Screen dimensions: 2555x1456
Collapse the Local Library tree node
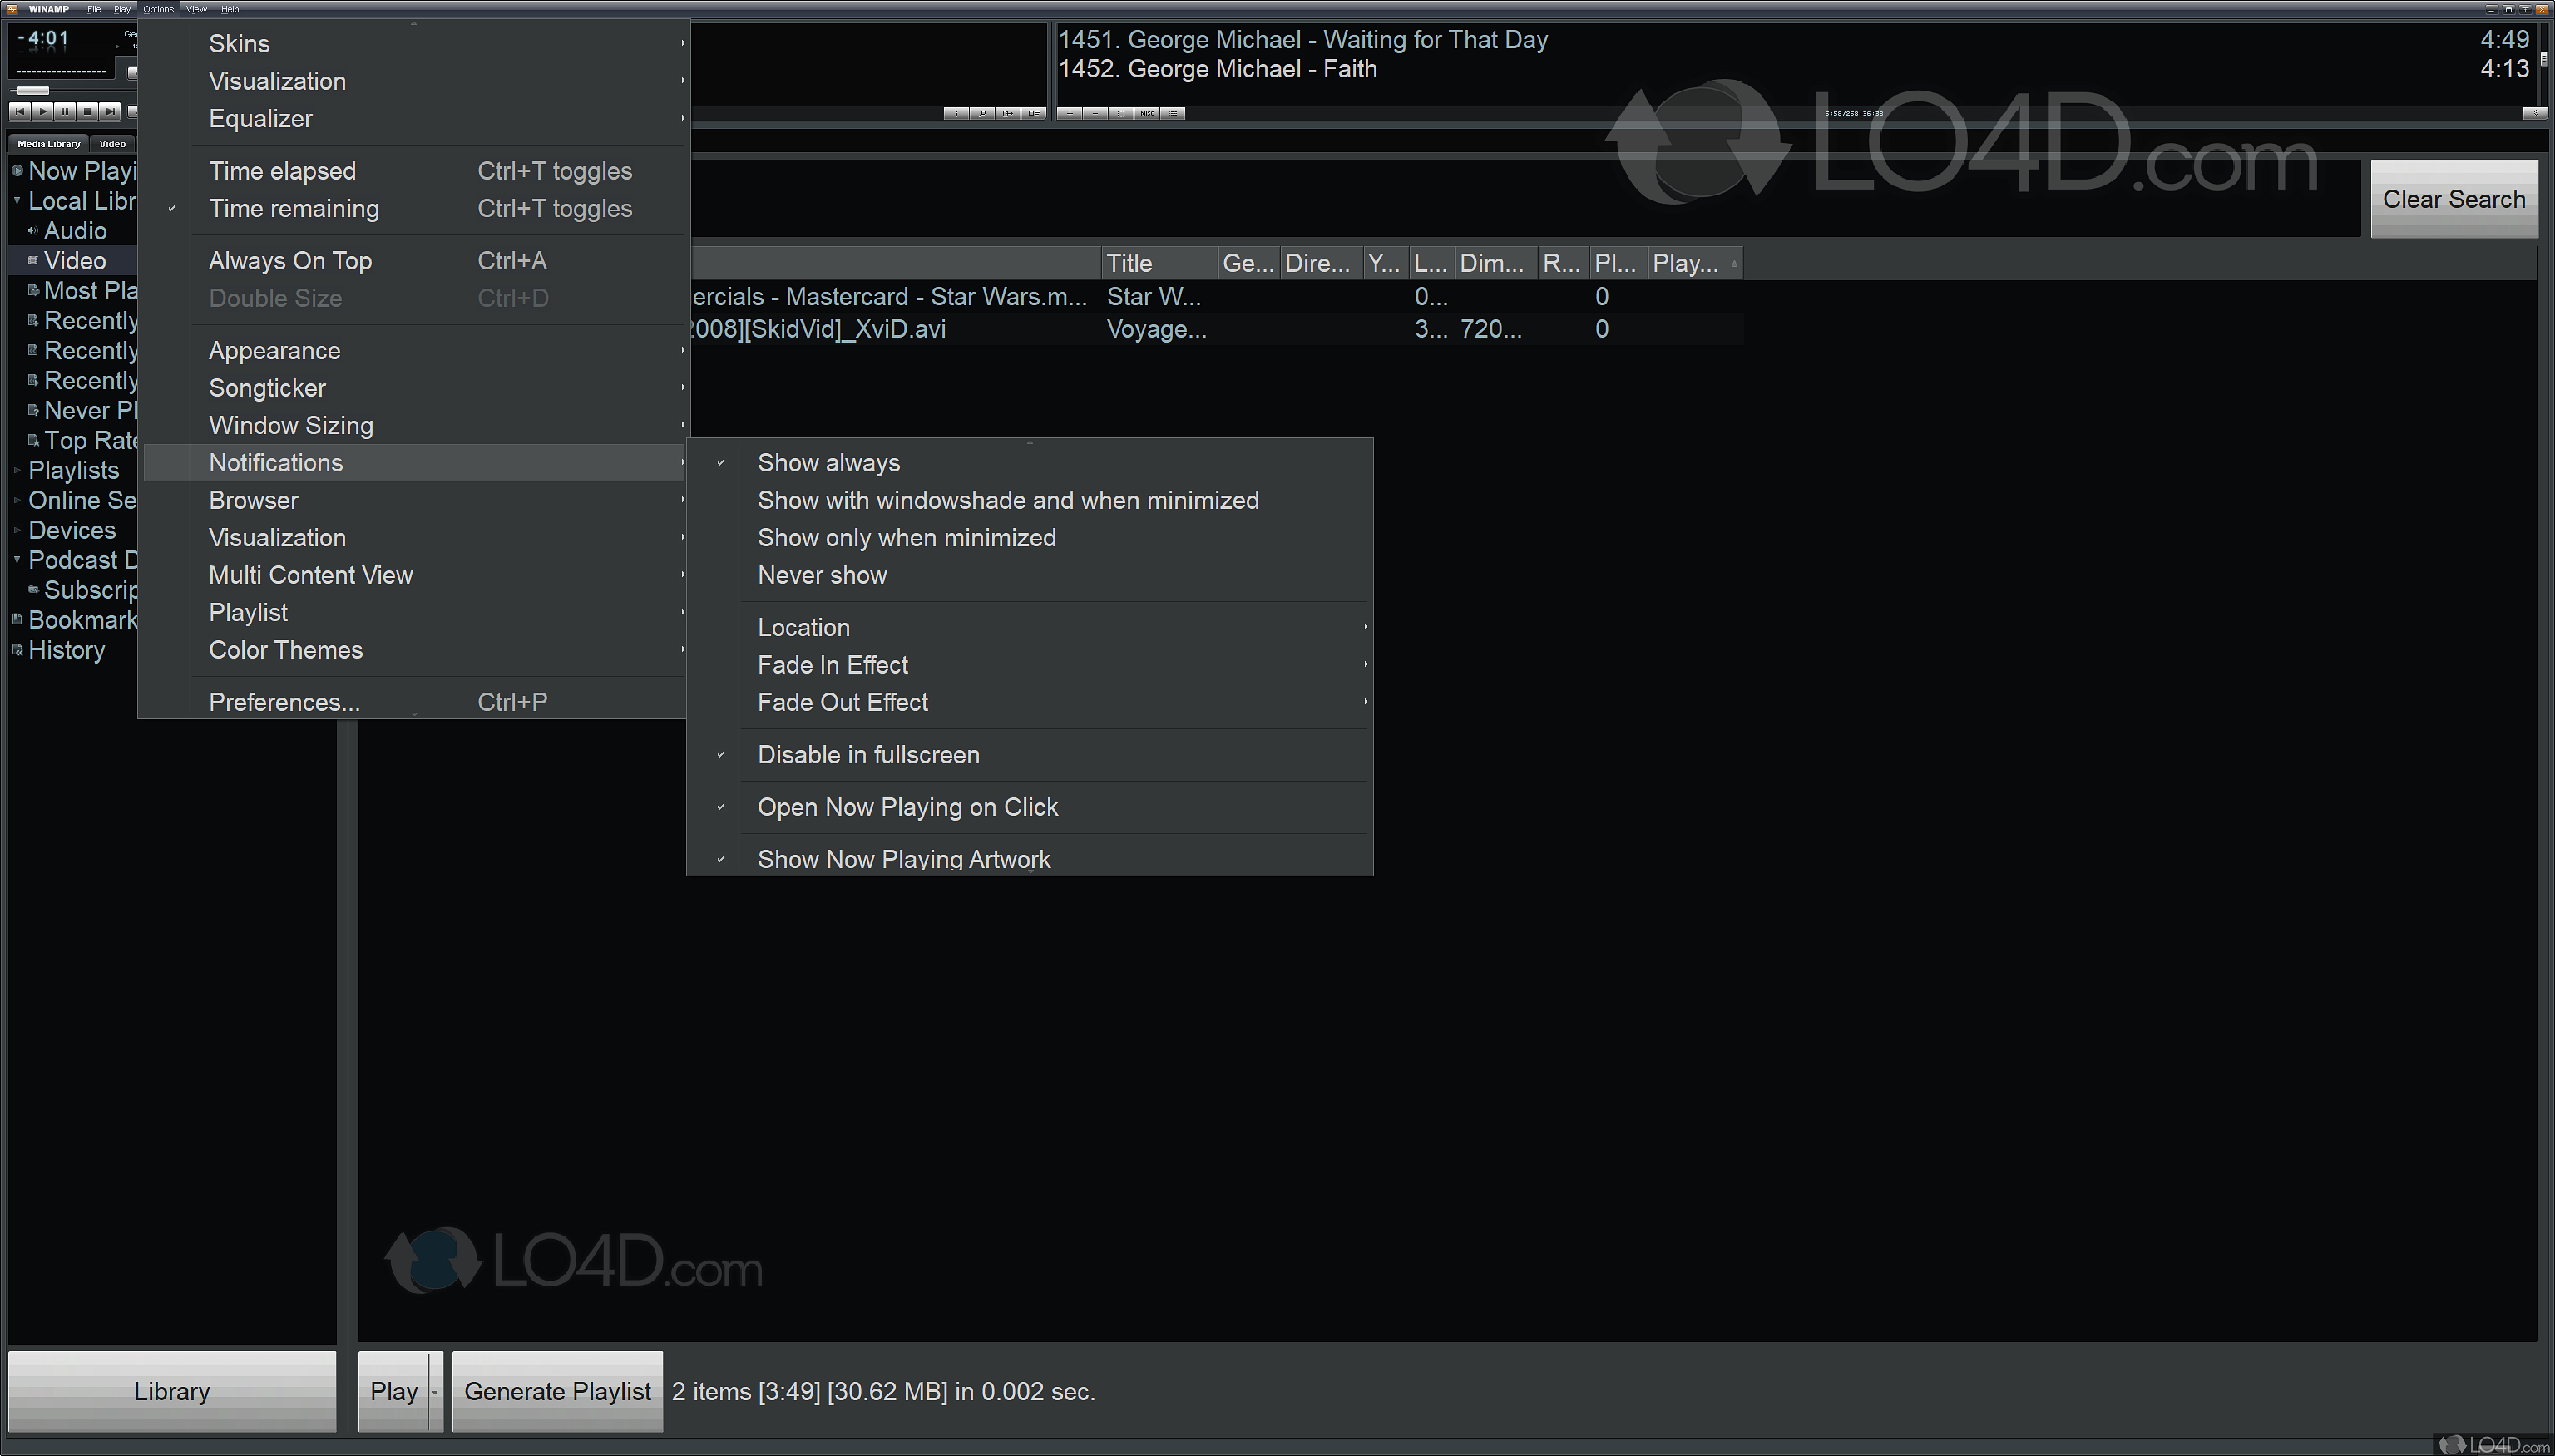(17, 201)
